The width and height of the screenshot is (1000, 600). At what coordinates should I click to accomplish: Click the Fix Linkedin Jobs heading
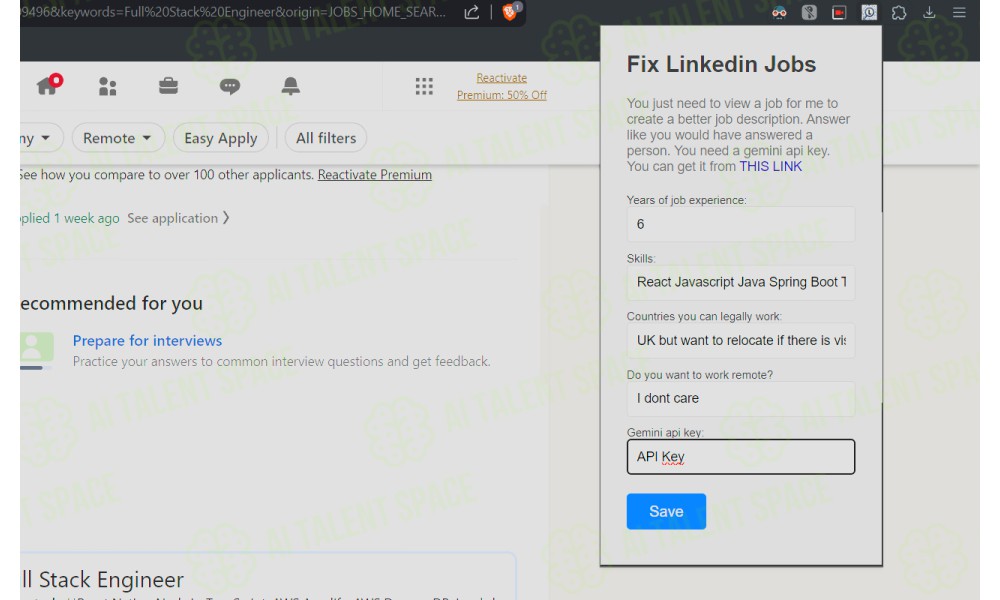(x=721, y=64)
